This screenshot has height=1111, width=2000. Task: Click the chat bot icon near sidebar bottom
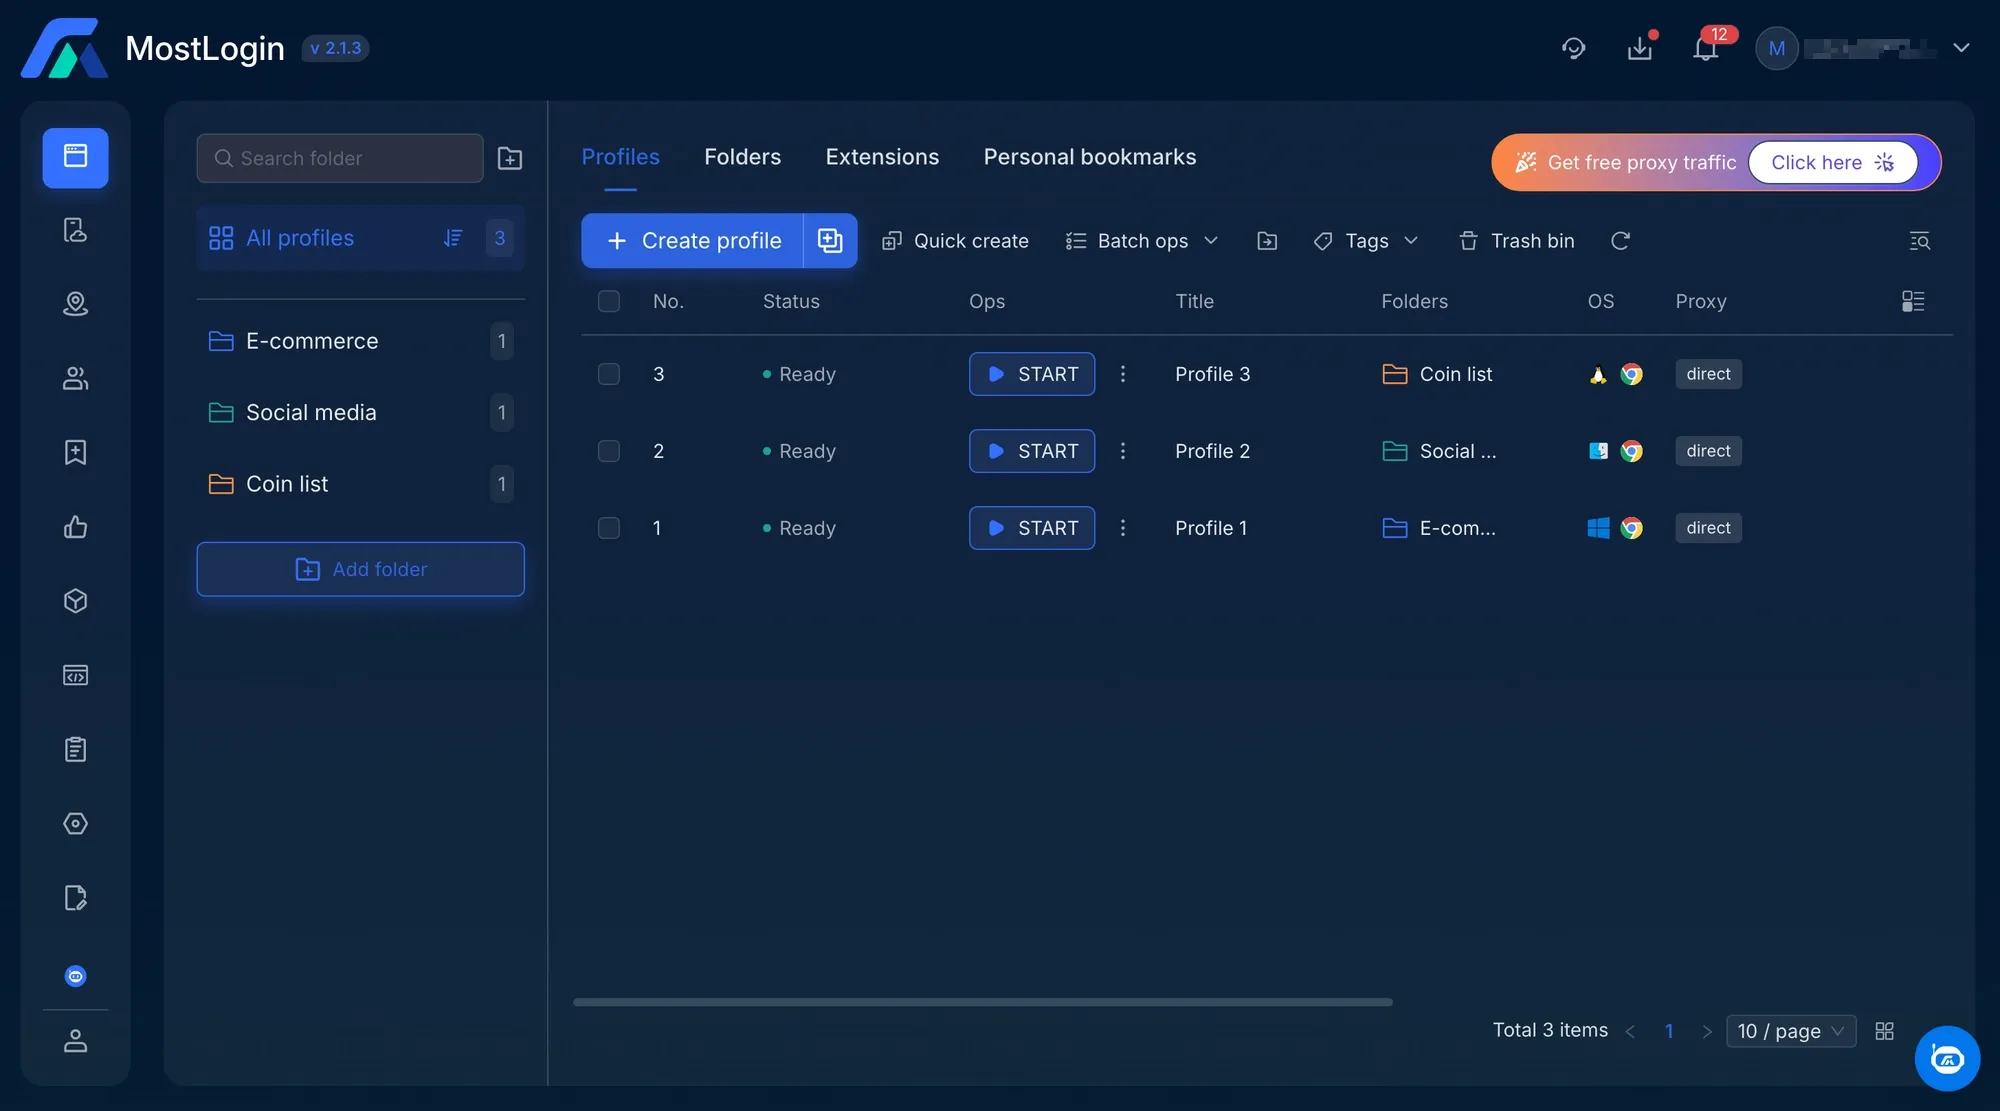pos(75,976)
